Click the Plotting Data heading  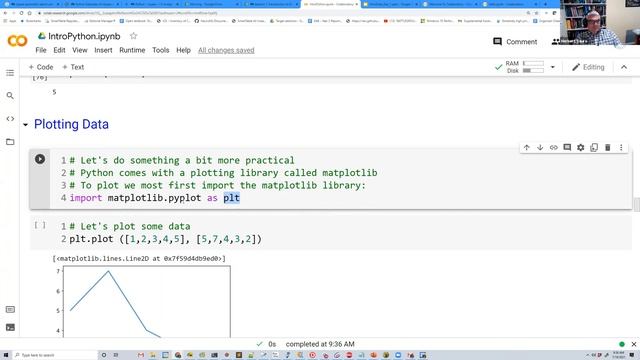point(71,124)
